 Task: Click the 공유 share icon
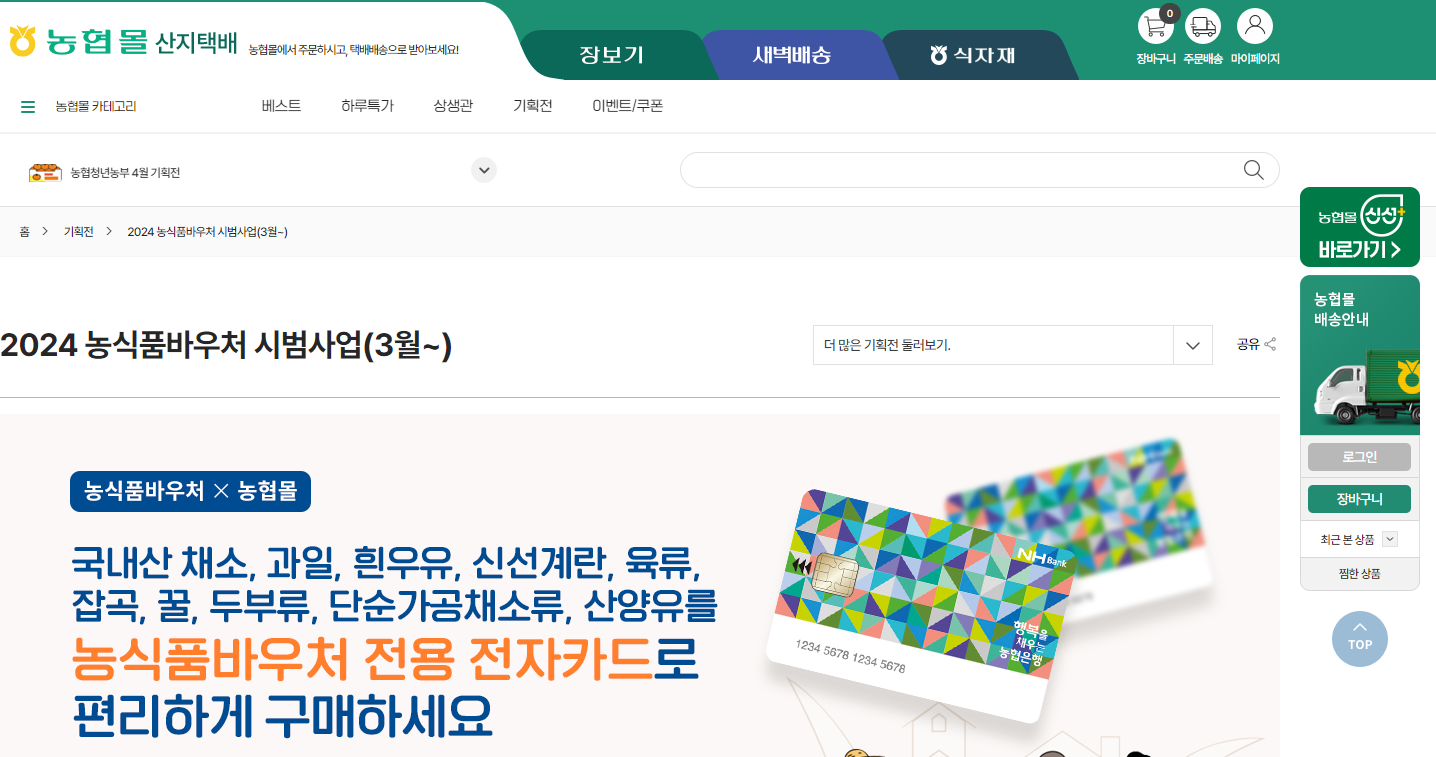pos(1271,345)
